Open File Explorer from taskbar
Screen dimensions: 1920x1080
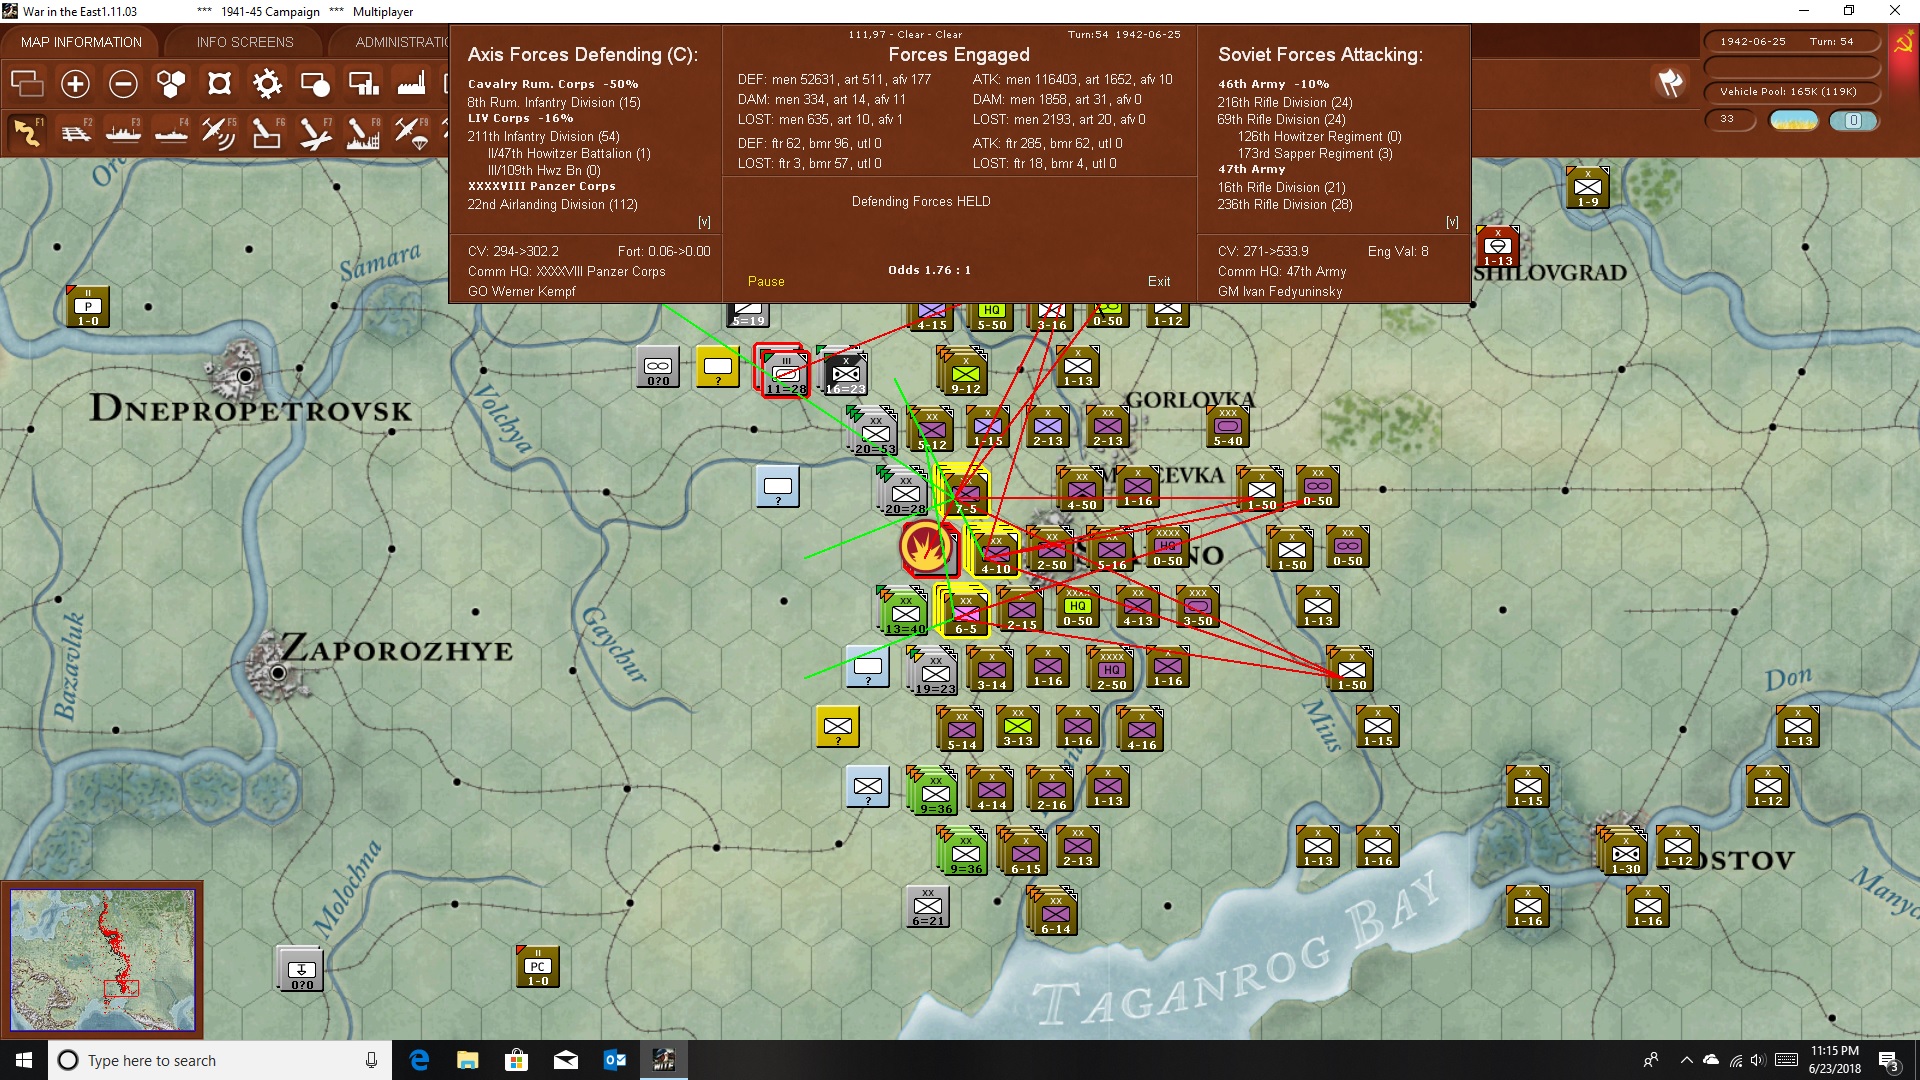tap(468, 1060)
